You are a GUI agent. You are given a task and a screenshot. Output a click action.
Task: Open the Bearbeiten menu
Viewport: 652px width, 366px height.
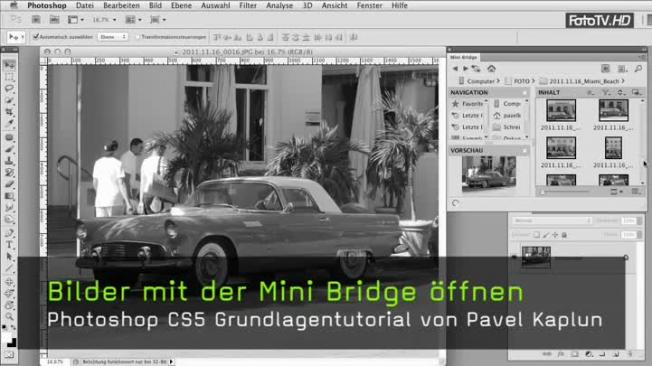(x=121, y=5)
